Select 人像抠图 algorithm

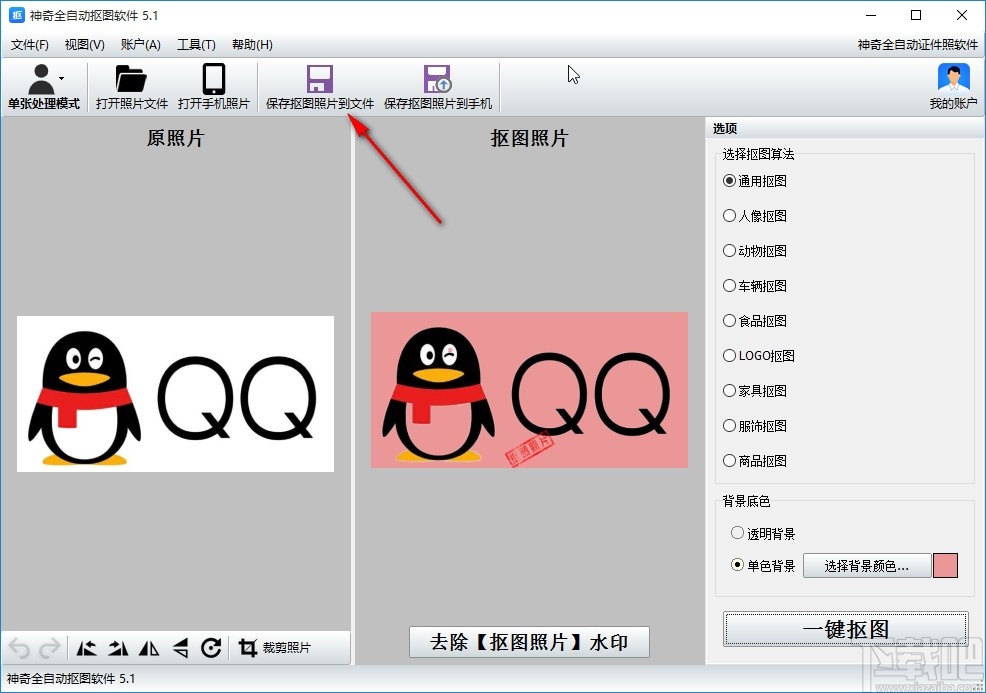pos(755,216)
